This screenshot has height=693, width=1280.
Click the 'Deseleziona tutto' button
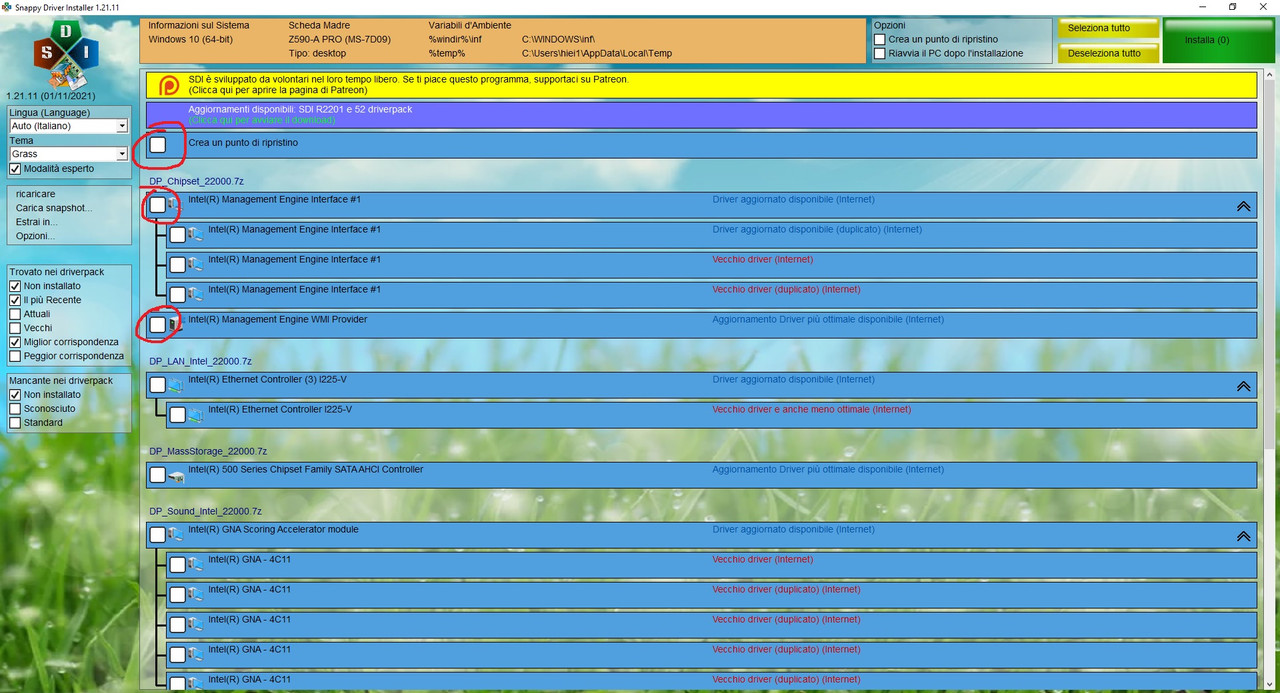pyautogui.click(x=1108, y=53)
